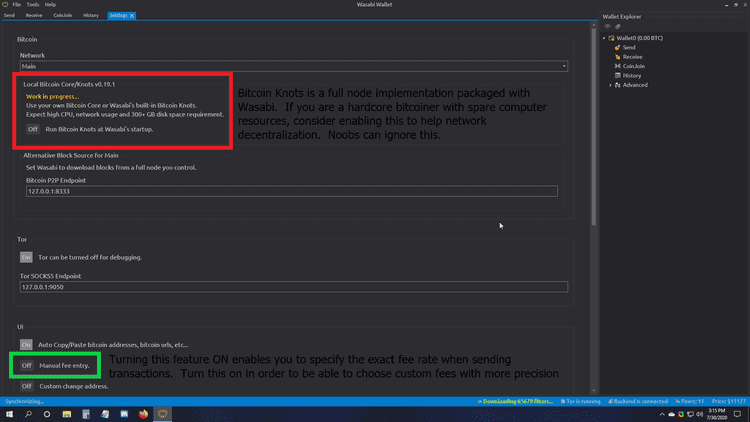Toggle Auto Copy/Paste bitcoin addresses switch

click(x=26, y=344)
